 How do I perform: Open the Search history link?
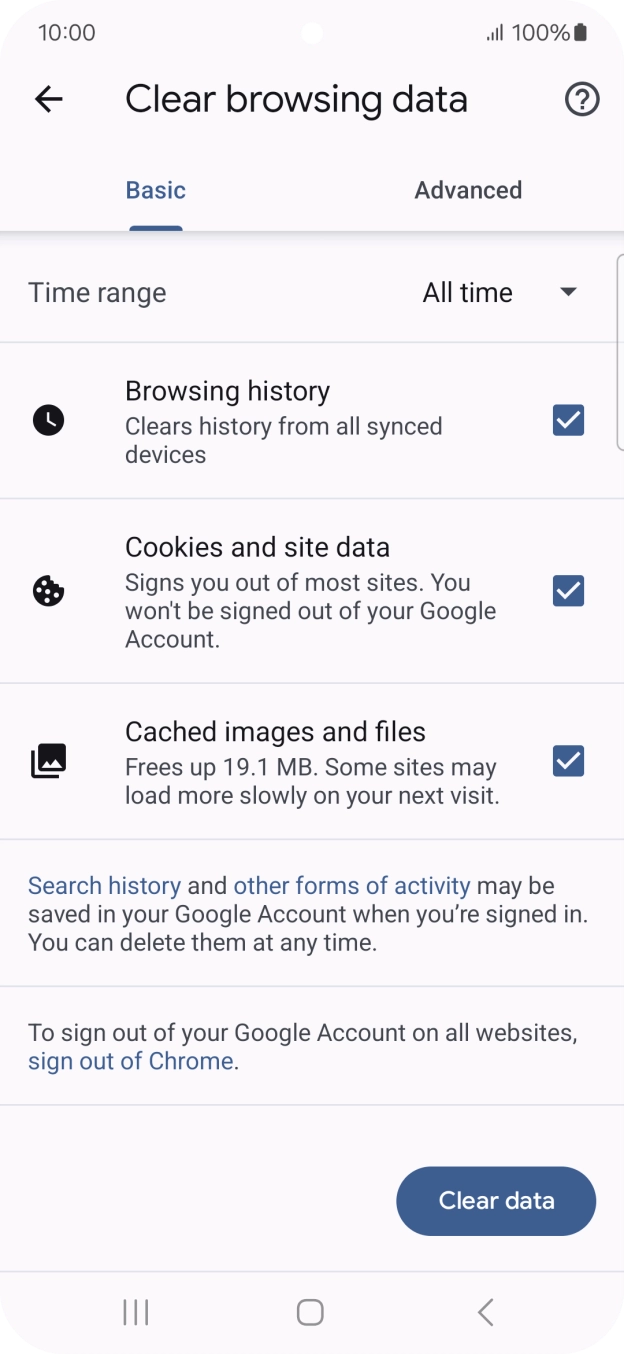coord(104,885)
